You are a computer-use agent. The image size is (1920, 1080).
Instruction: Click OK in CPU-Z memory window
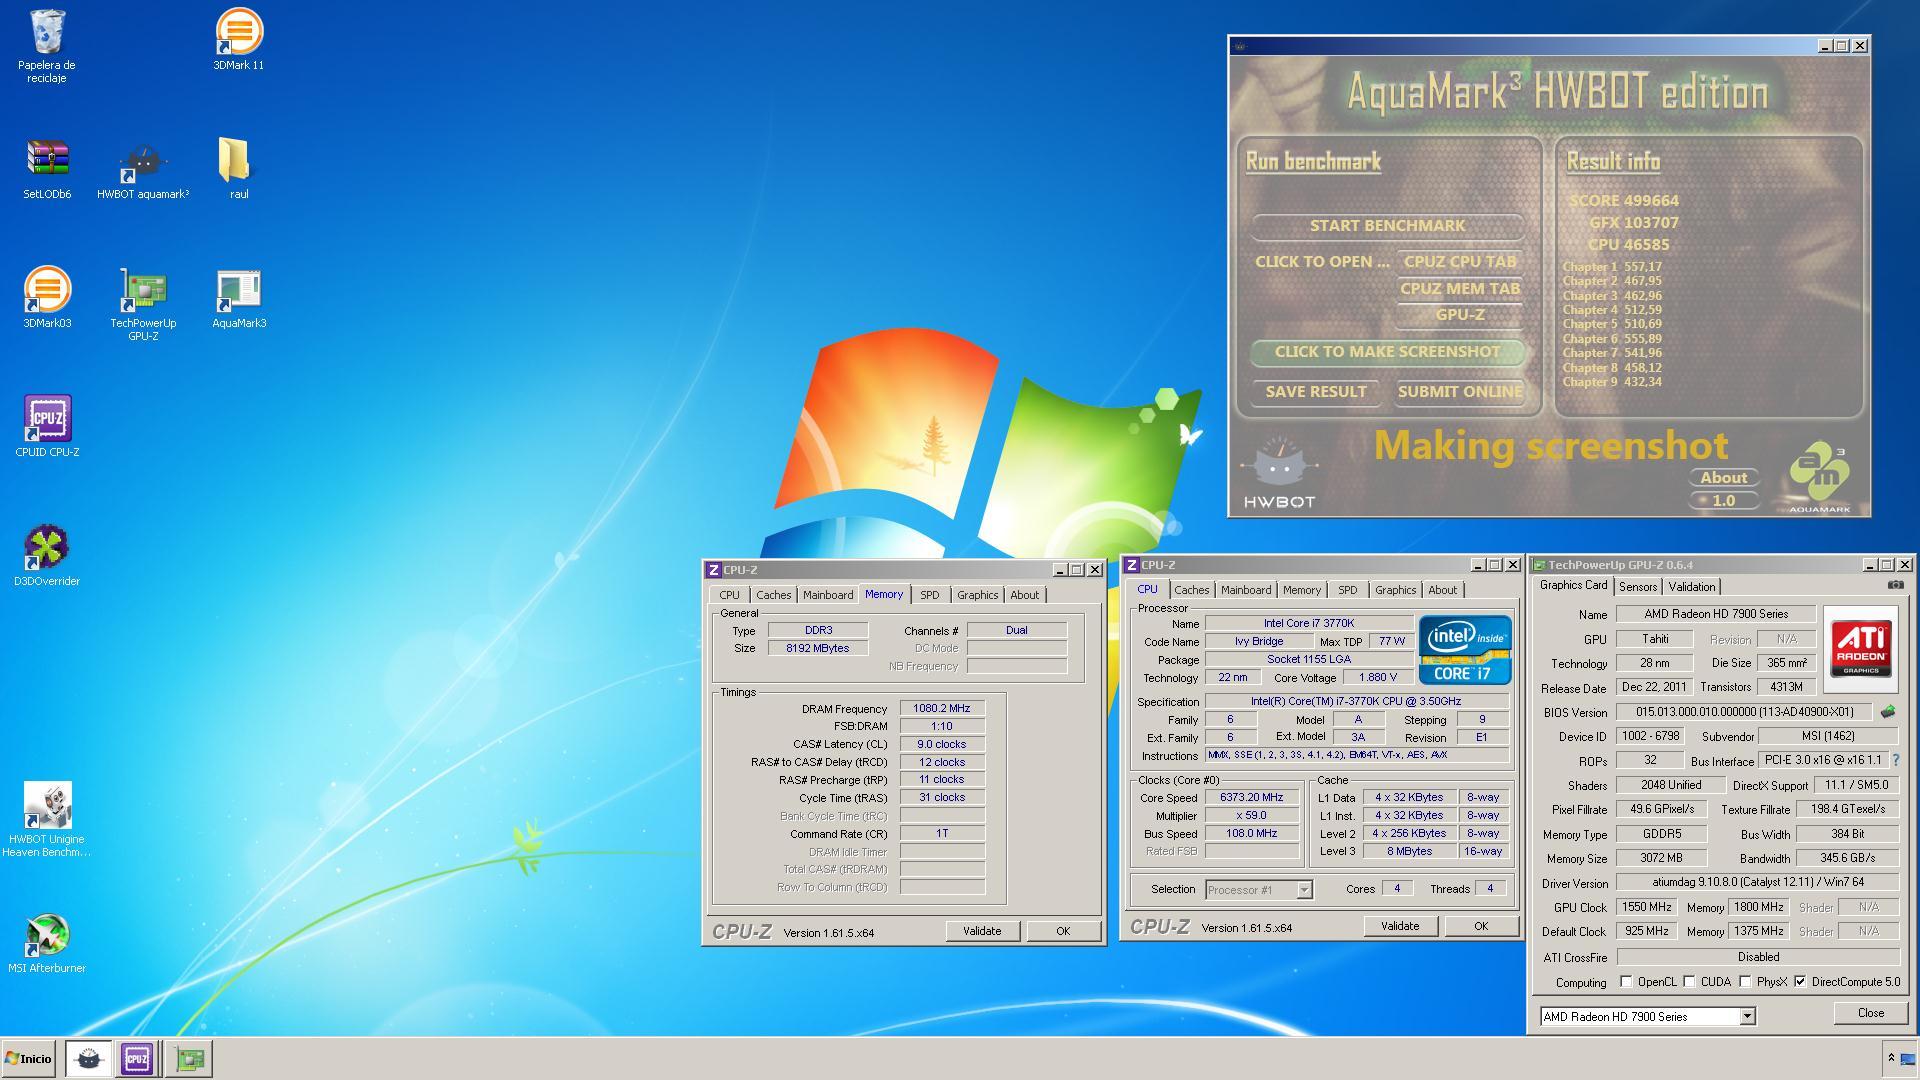(x=1063, y=931)
